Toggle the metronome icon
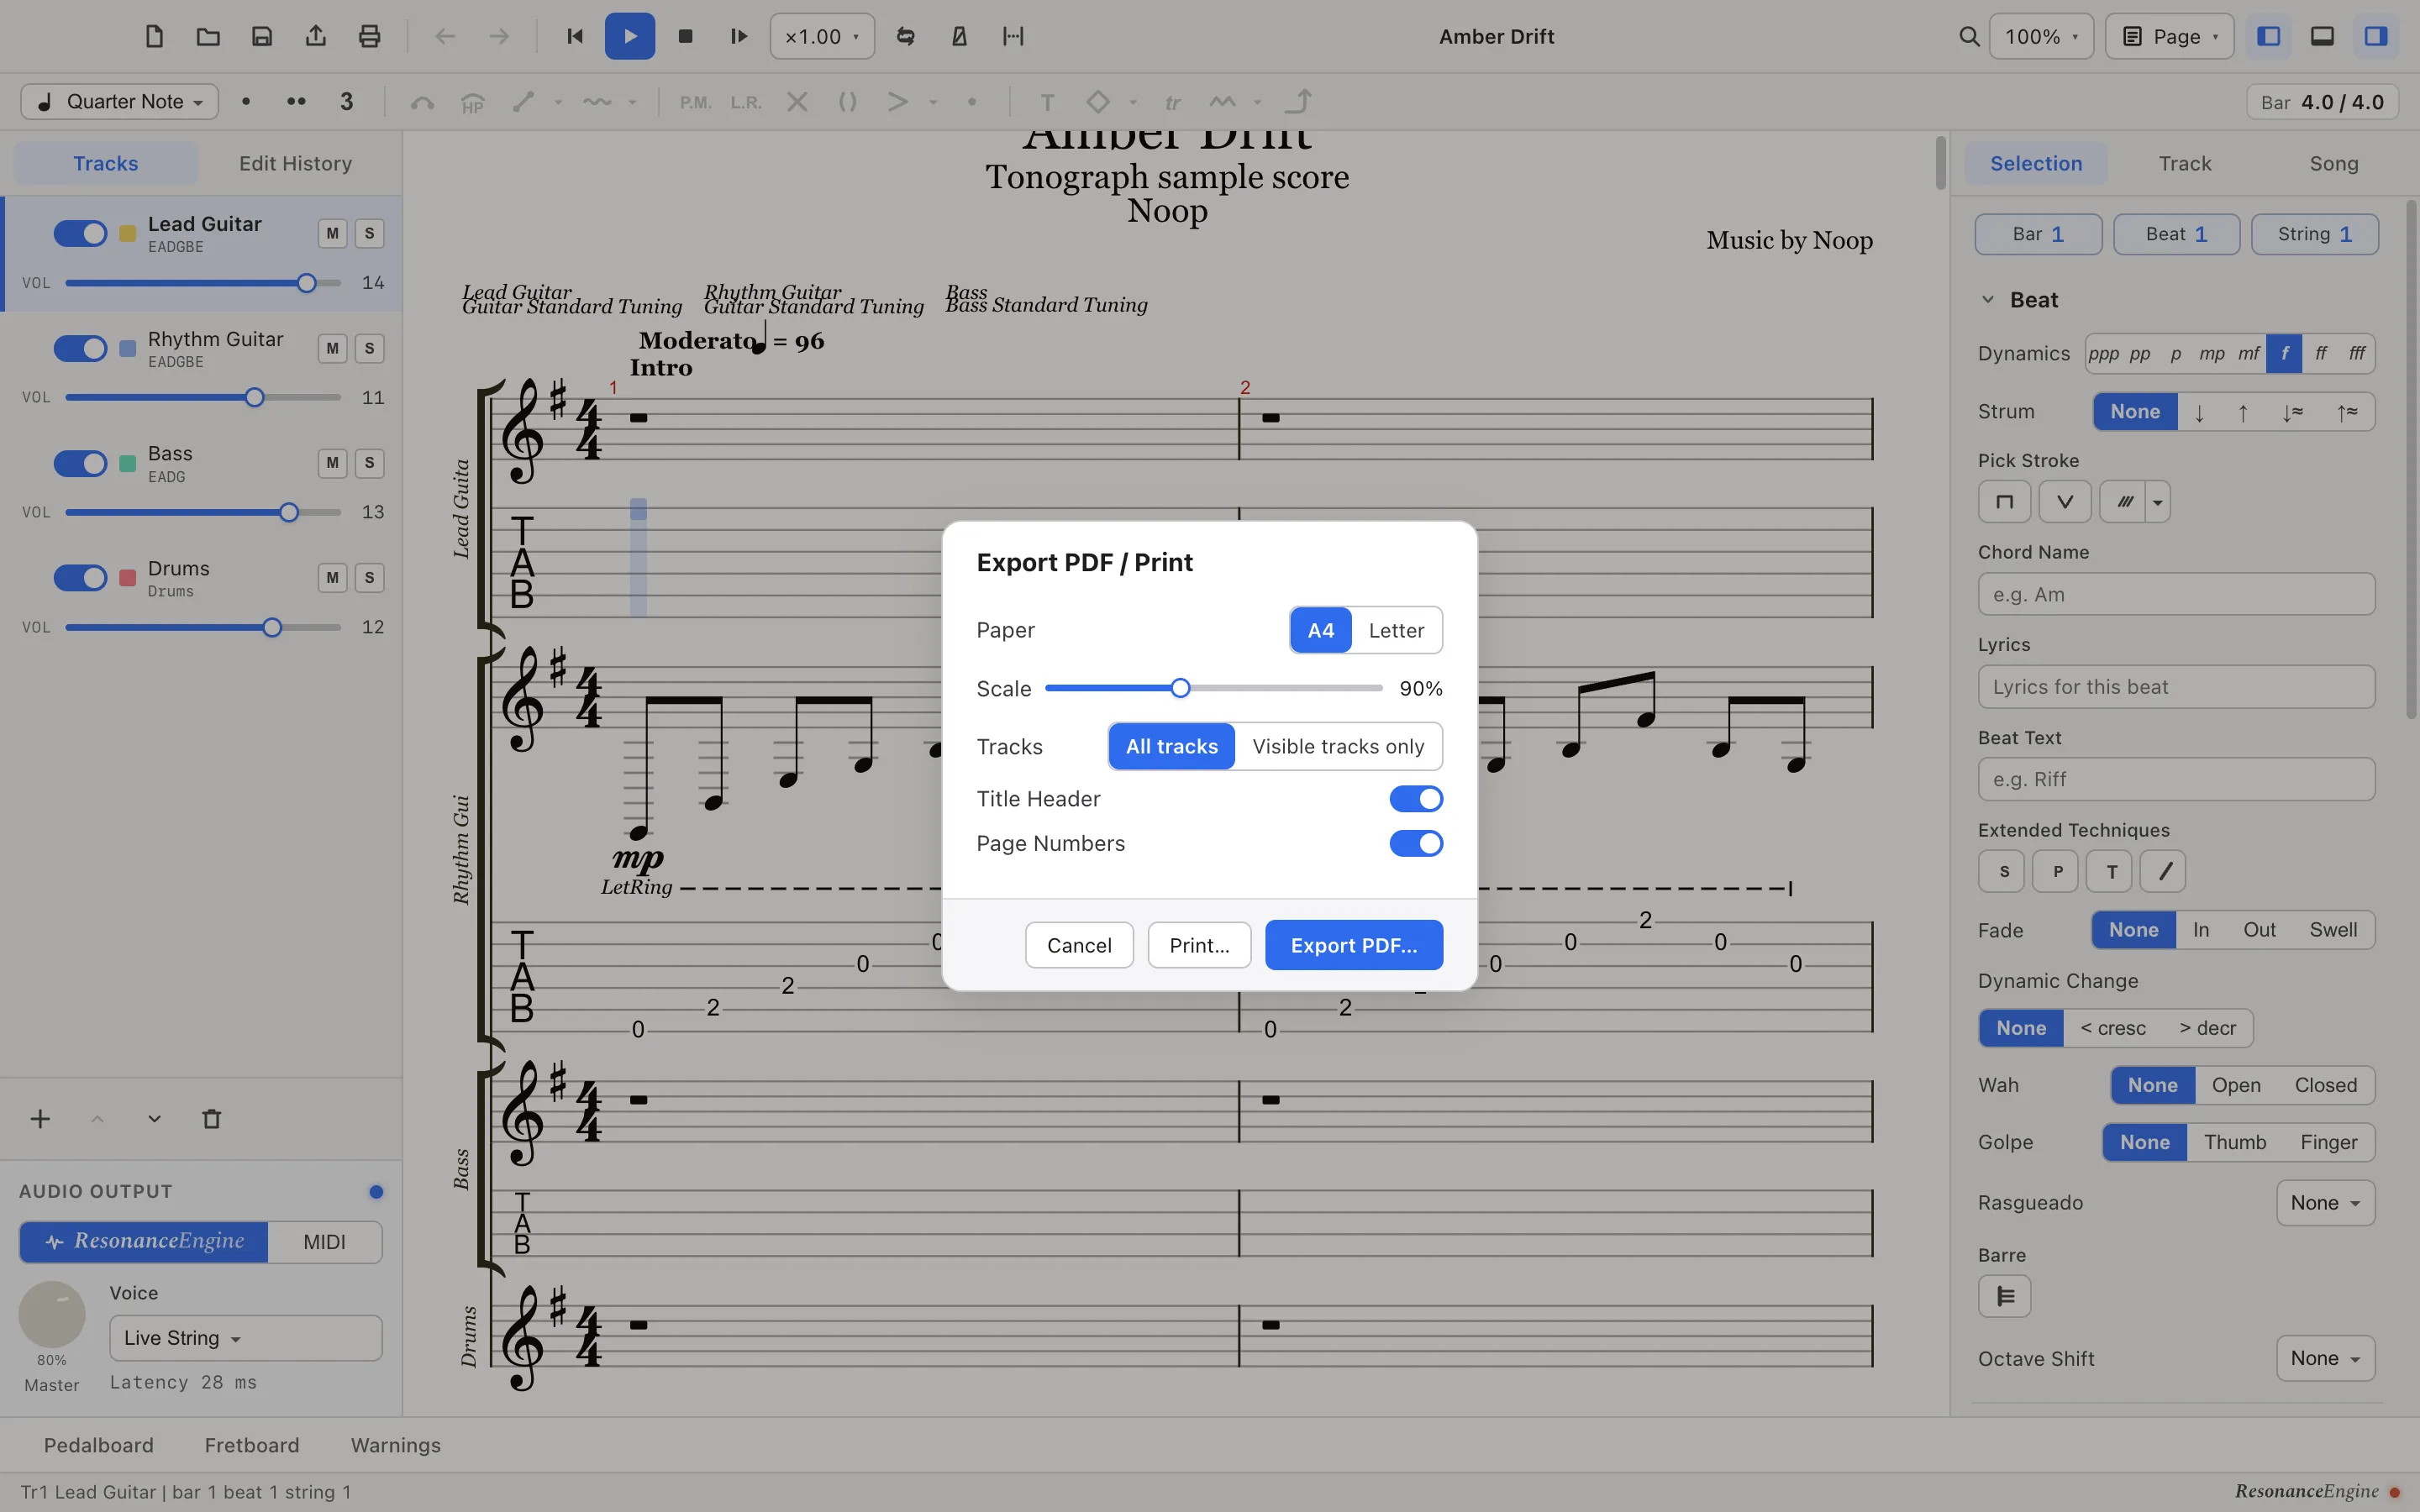 point(959,36)
